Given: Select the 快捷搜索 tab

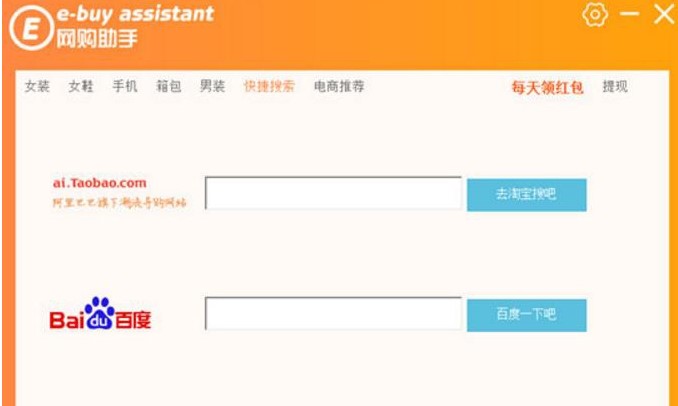Looking at the screenshot, I should [x=269, y=87].
